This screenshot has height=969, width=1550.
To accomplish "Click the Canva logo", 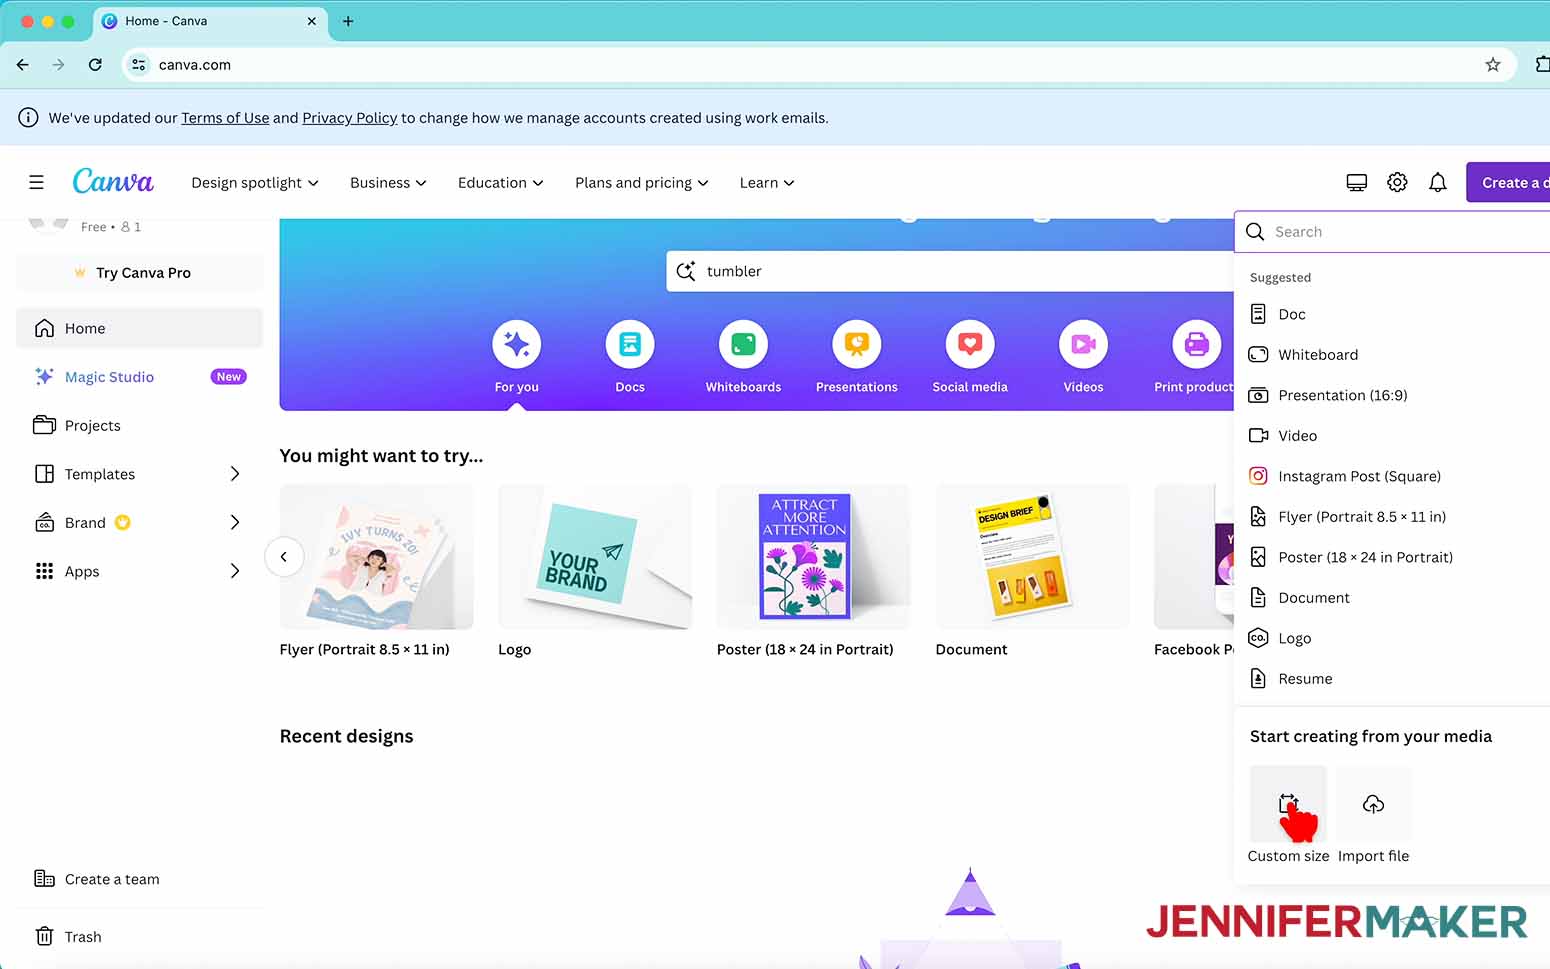I will [x=113, y=181].
